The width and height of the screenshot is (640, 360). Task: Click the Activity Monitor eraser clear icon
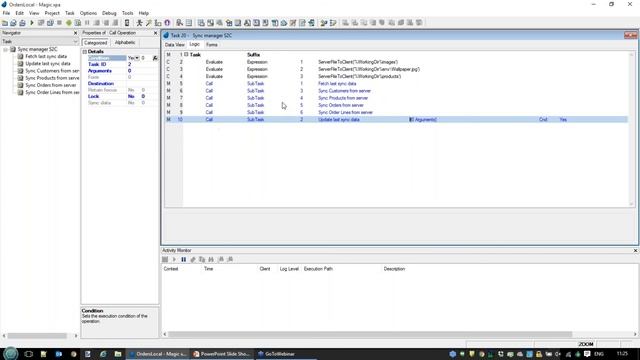point(193,260)
